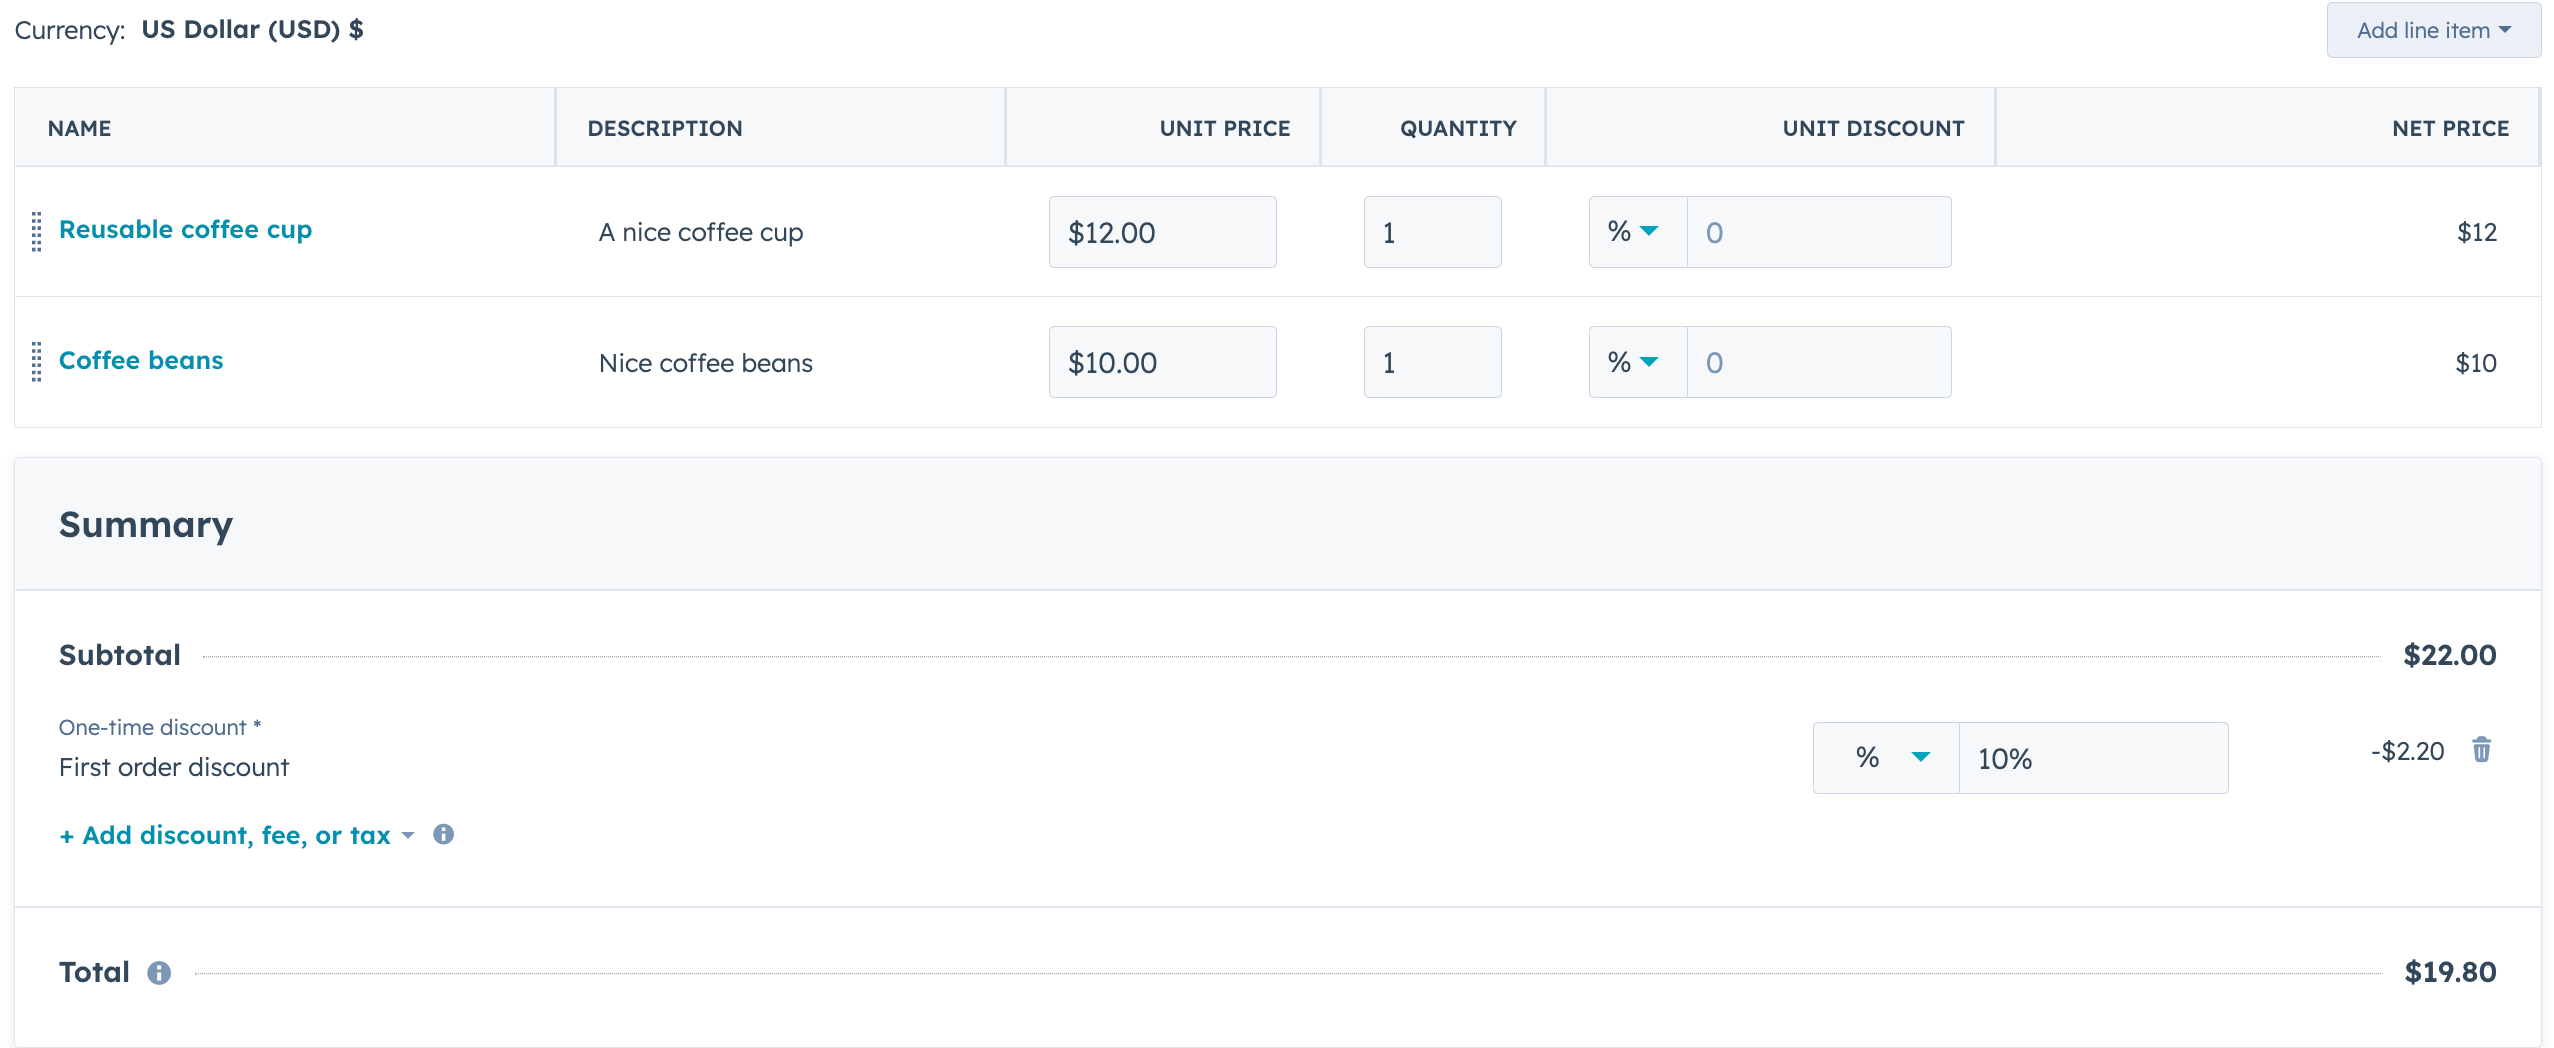
Task: Open discount type dropdown for Reusable coffee cup
Action: click(1636, 232)
